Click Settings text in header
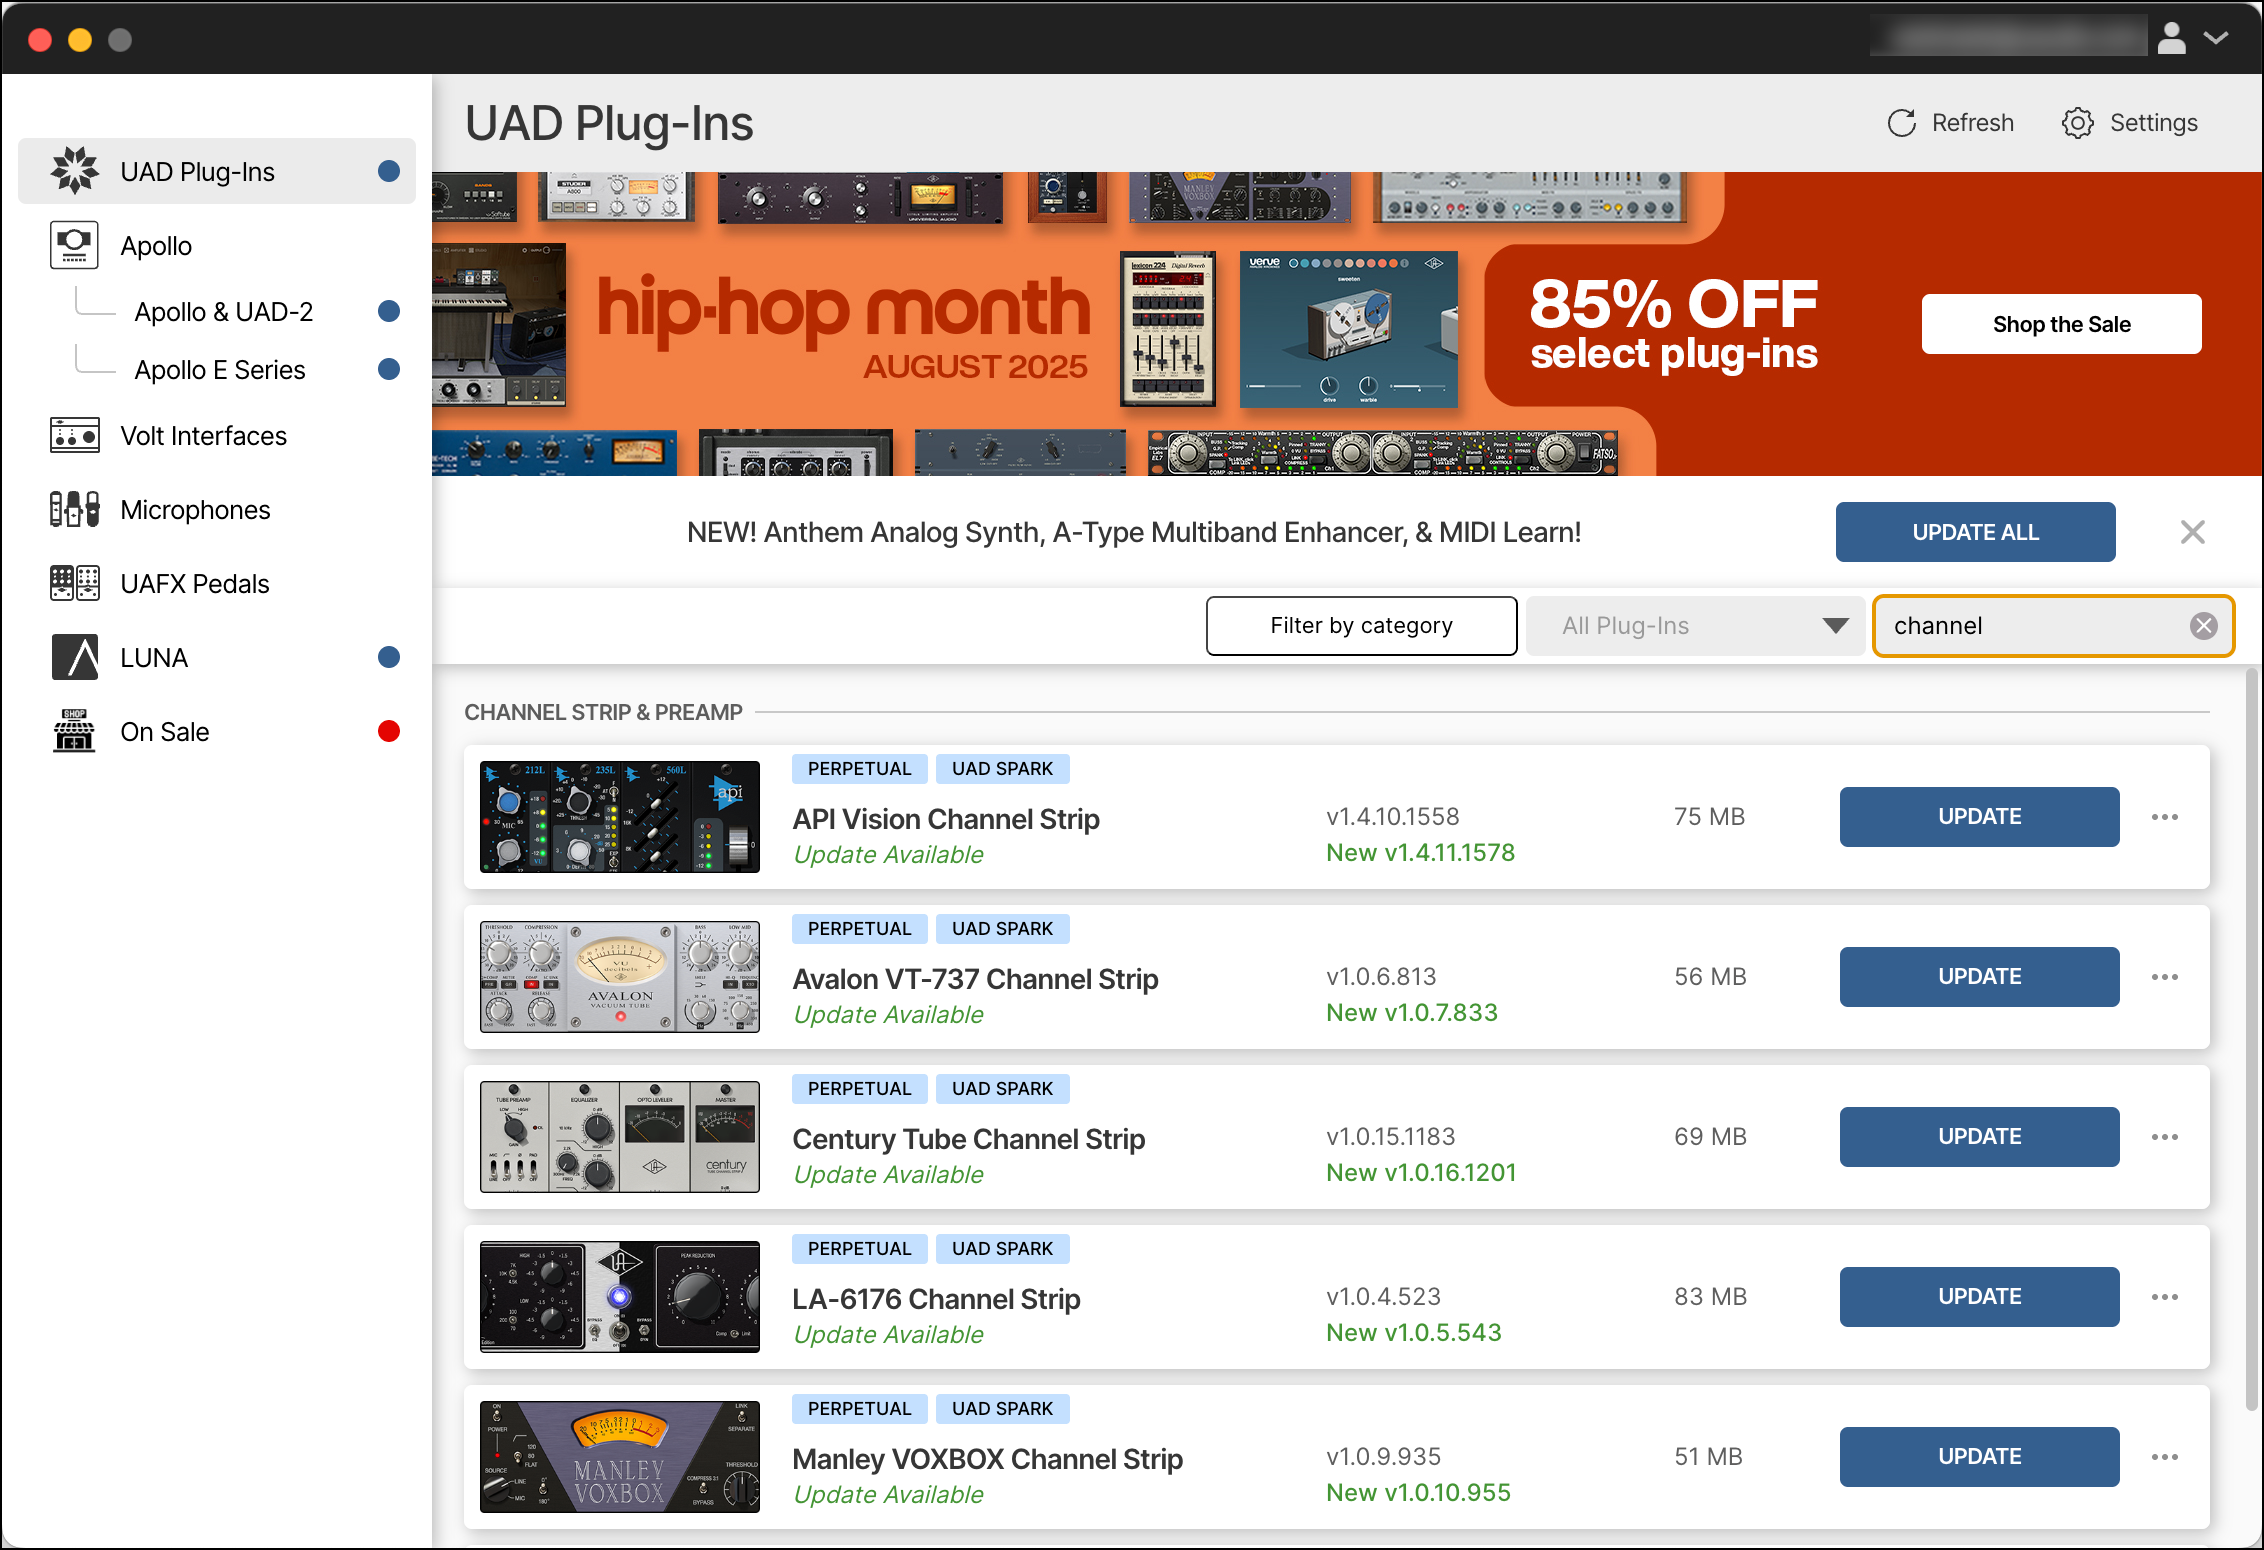Screen dimensions: 2264x1550 click(2154, 123)
